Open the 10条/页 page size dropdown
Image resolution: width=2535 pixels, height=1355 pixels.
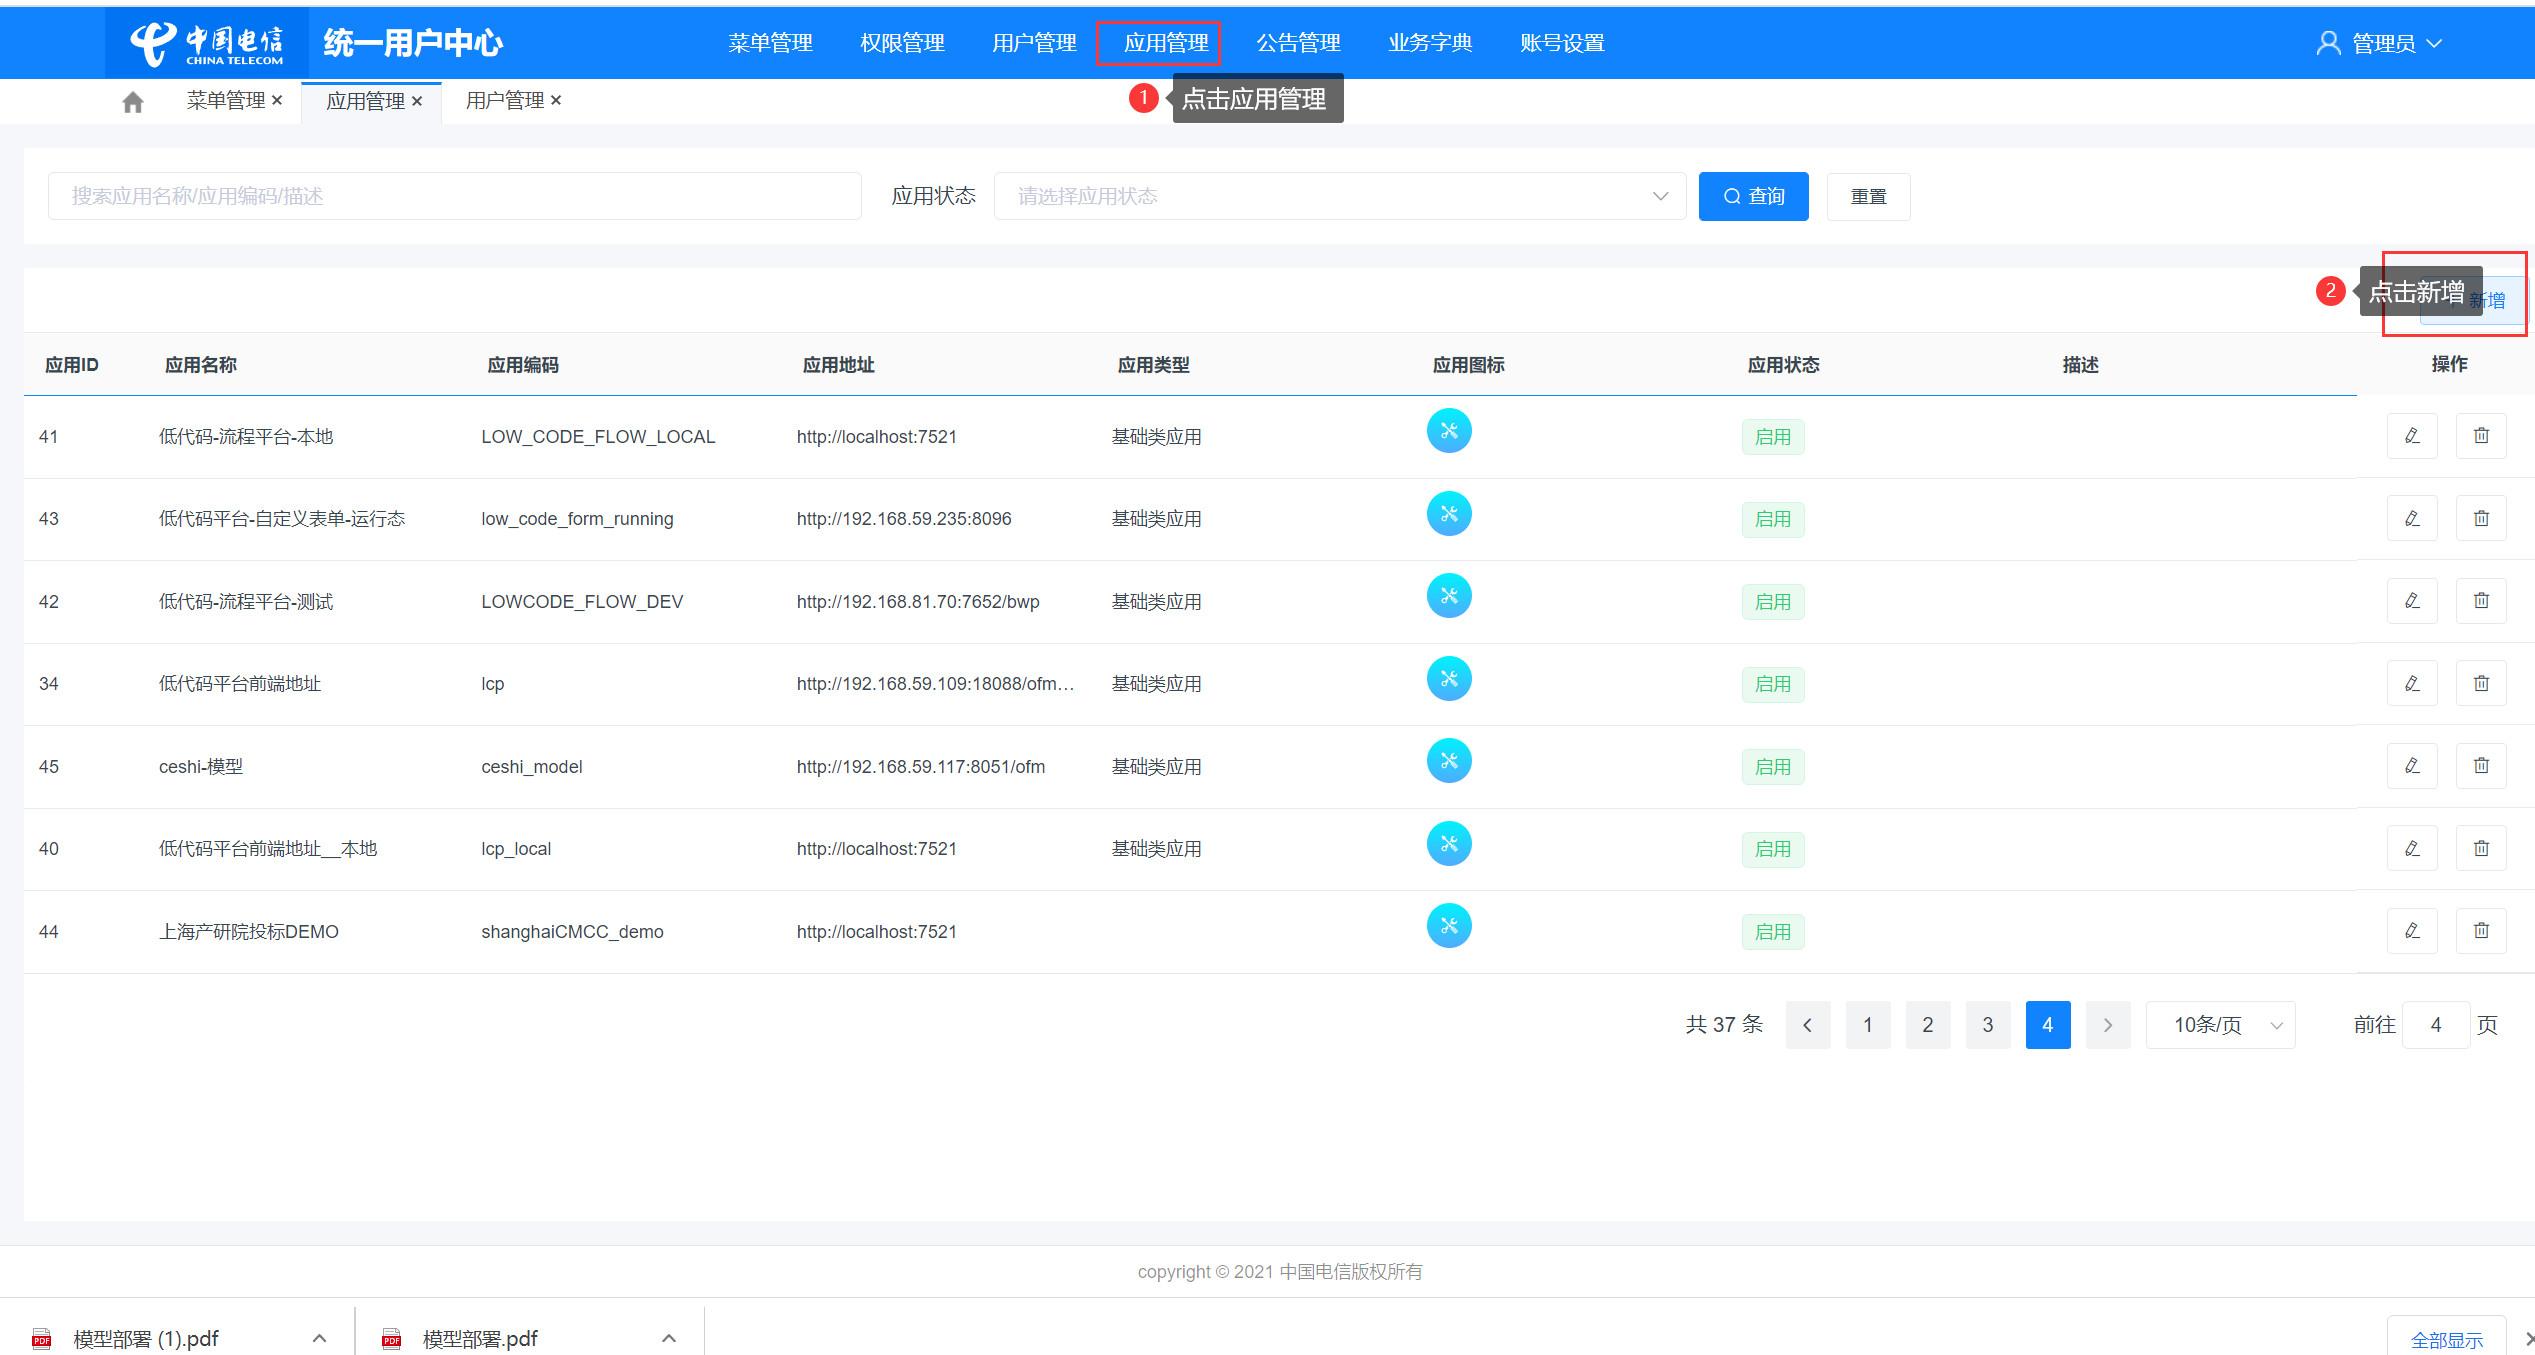coord(2220,1025)
